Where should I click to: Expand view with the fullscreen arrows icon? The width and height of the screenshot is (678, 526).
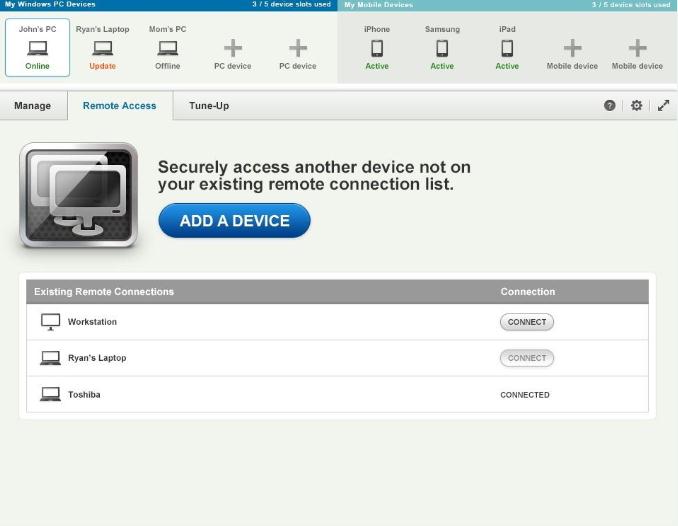[663, 105]
